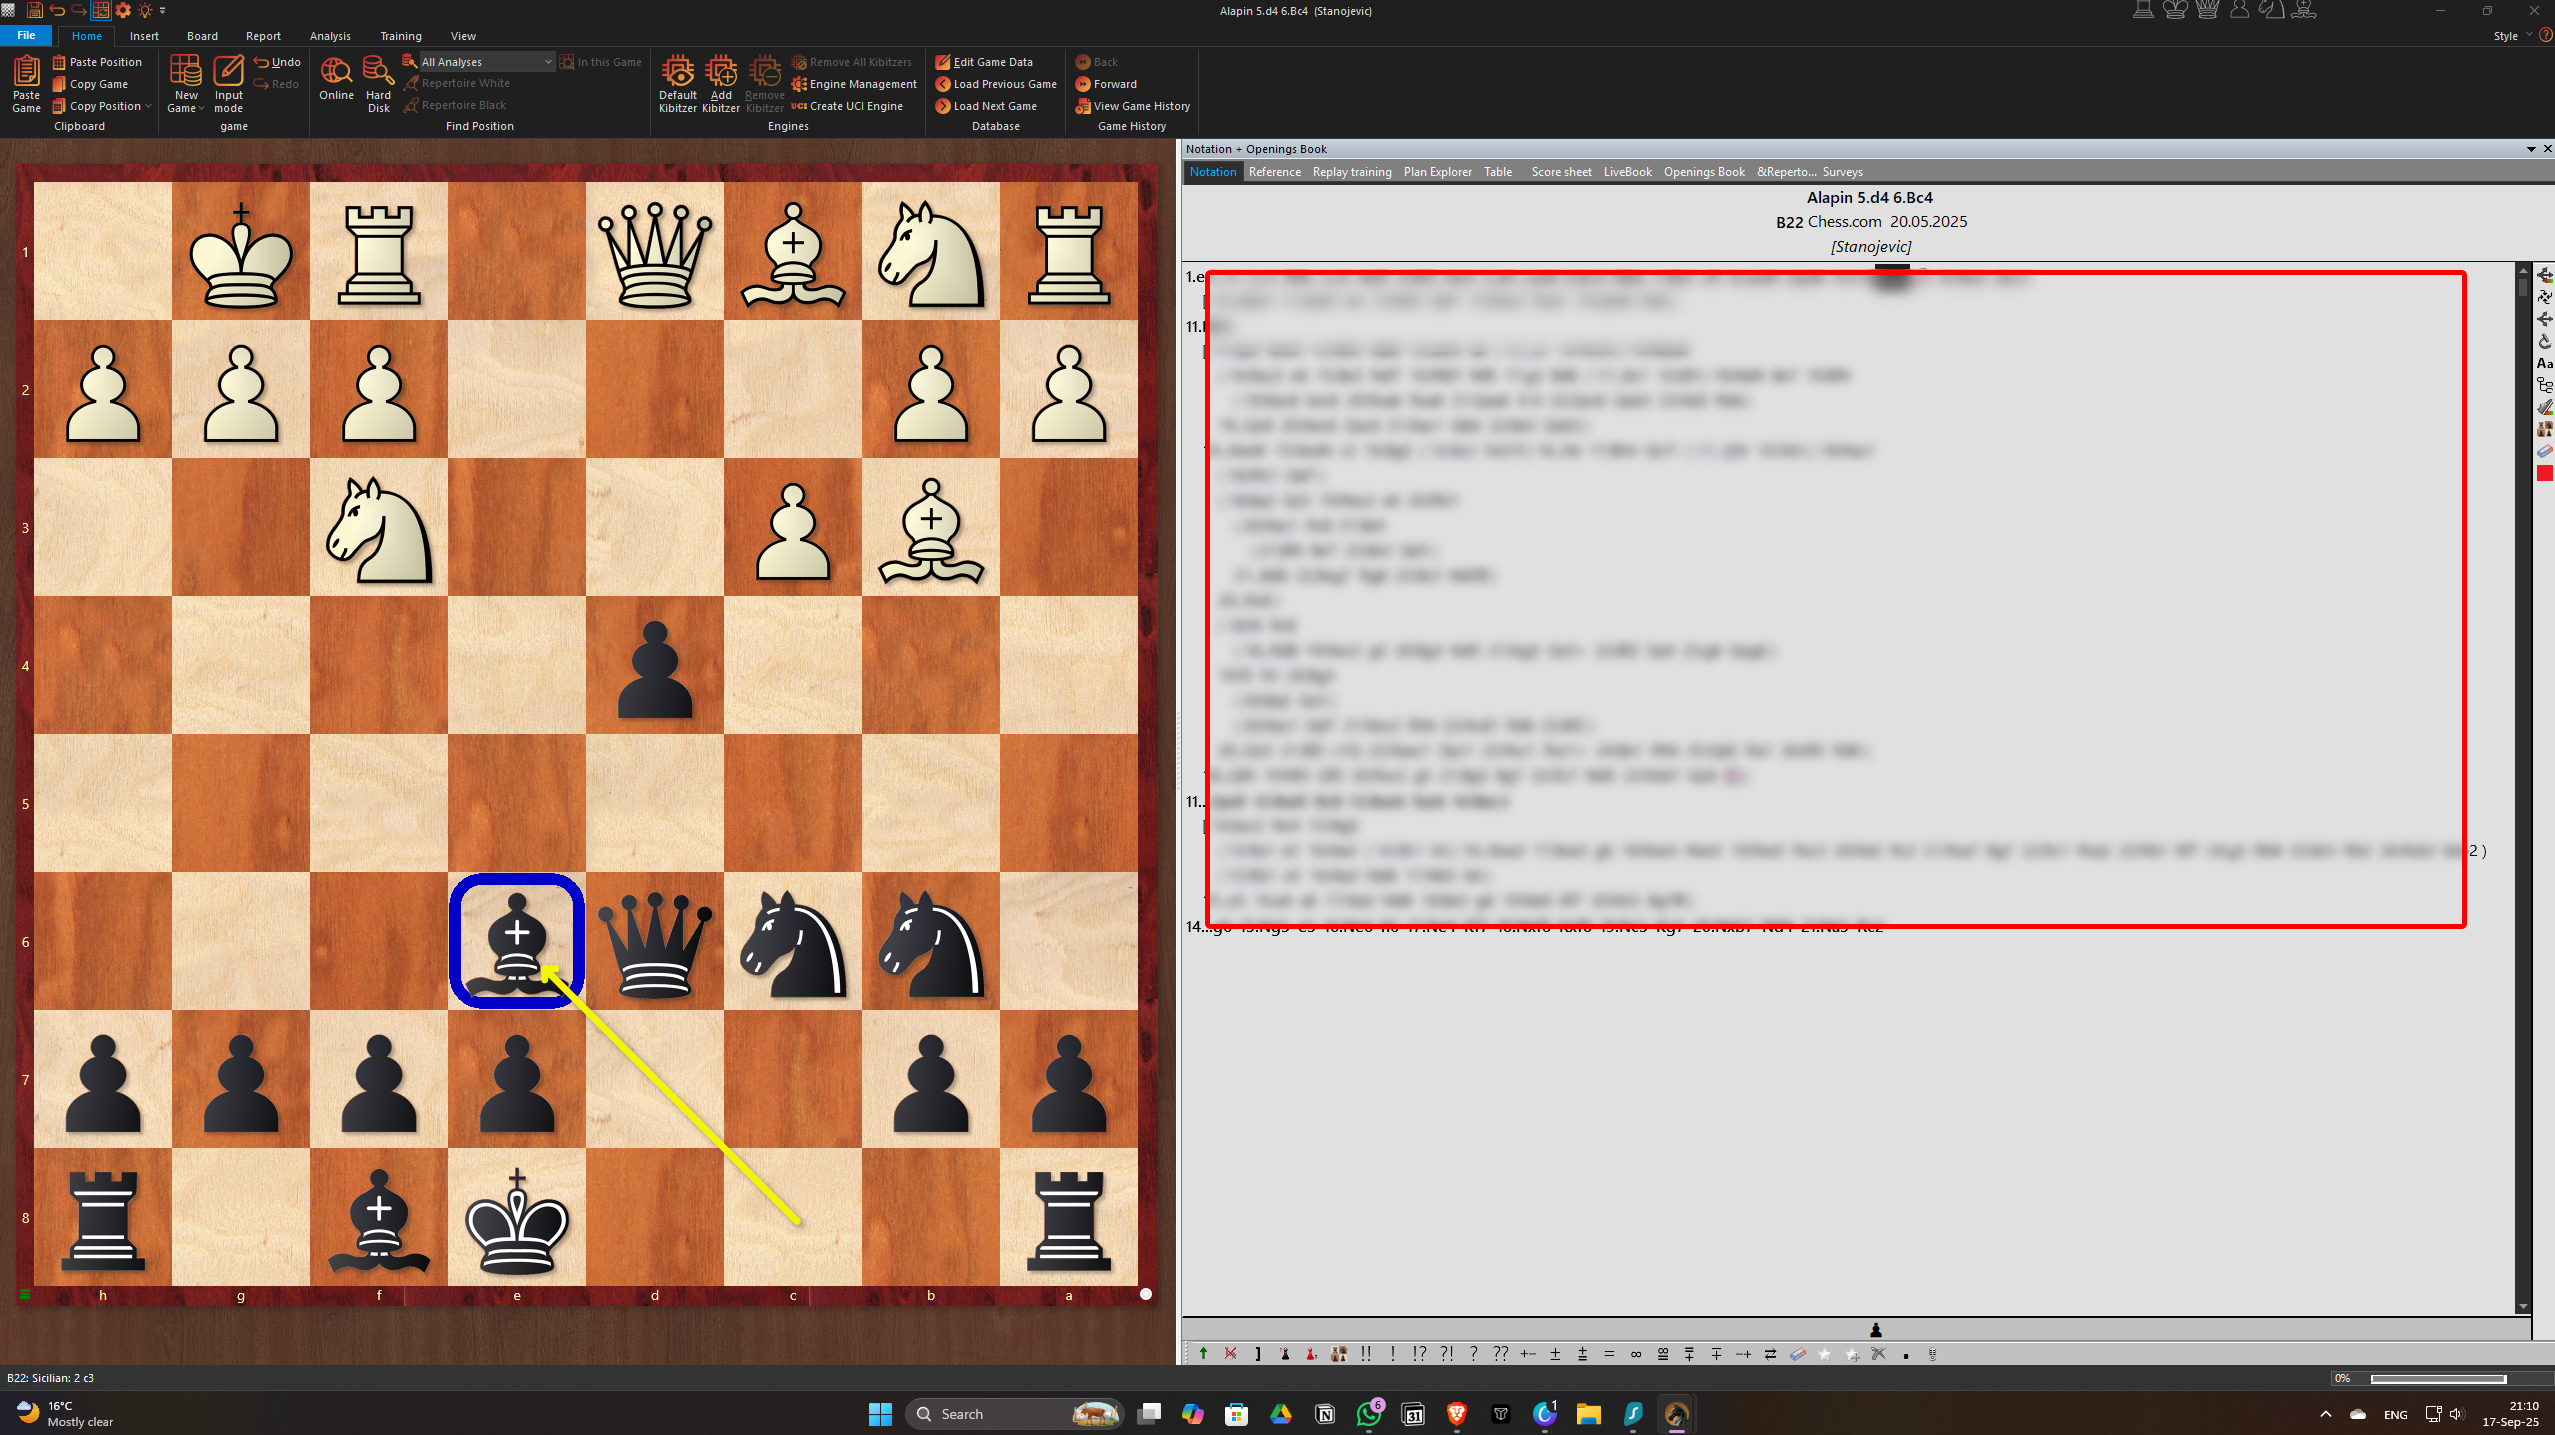Click the green up-arrow promote variation icon
The height and width of the screenshot is (1435, 2555).
click(1203, 1354)
